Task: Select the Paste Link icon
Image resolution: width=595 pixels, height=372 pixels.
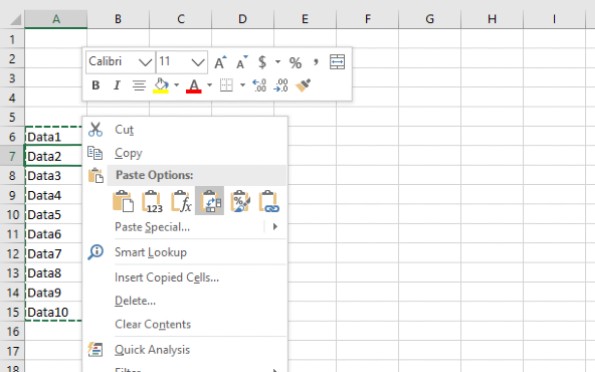Action: [269, 201]
